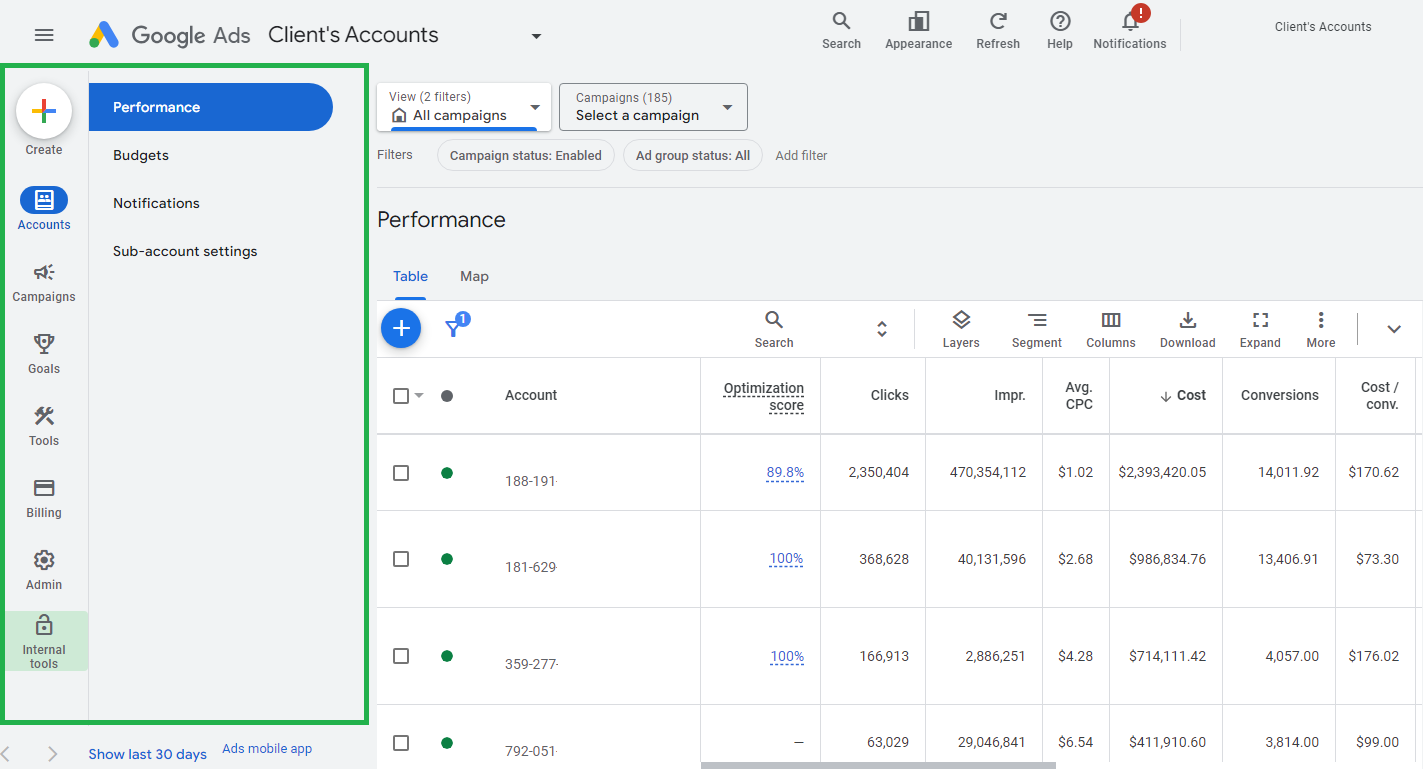Open Admin gear in sidebar
Viewport: 1423px width, 769px height.
click(44, 570)
